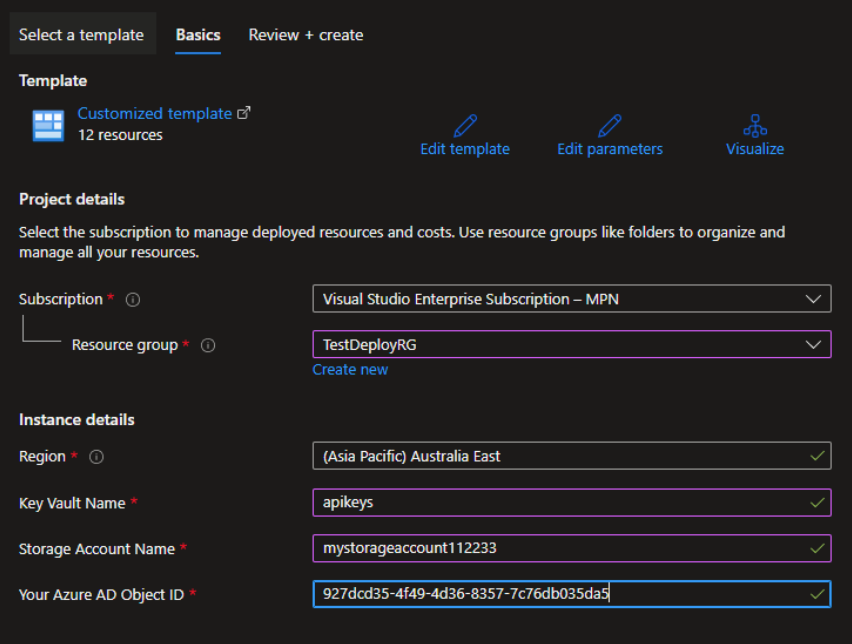Click the Storage Account Name validation checkmark

[x=817, y=548]
